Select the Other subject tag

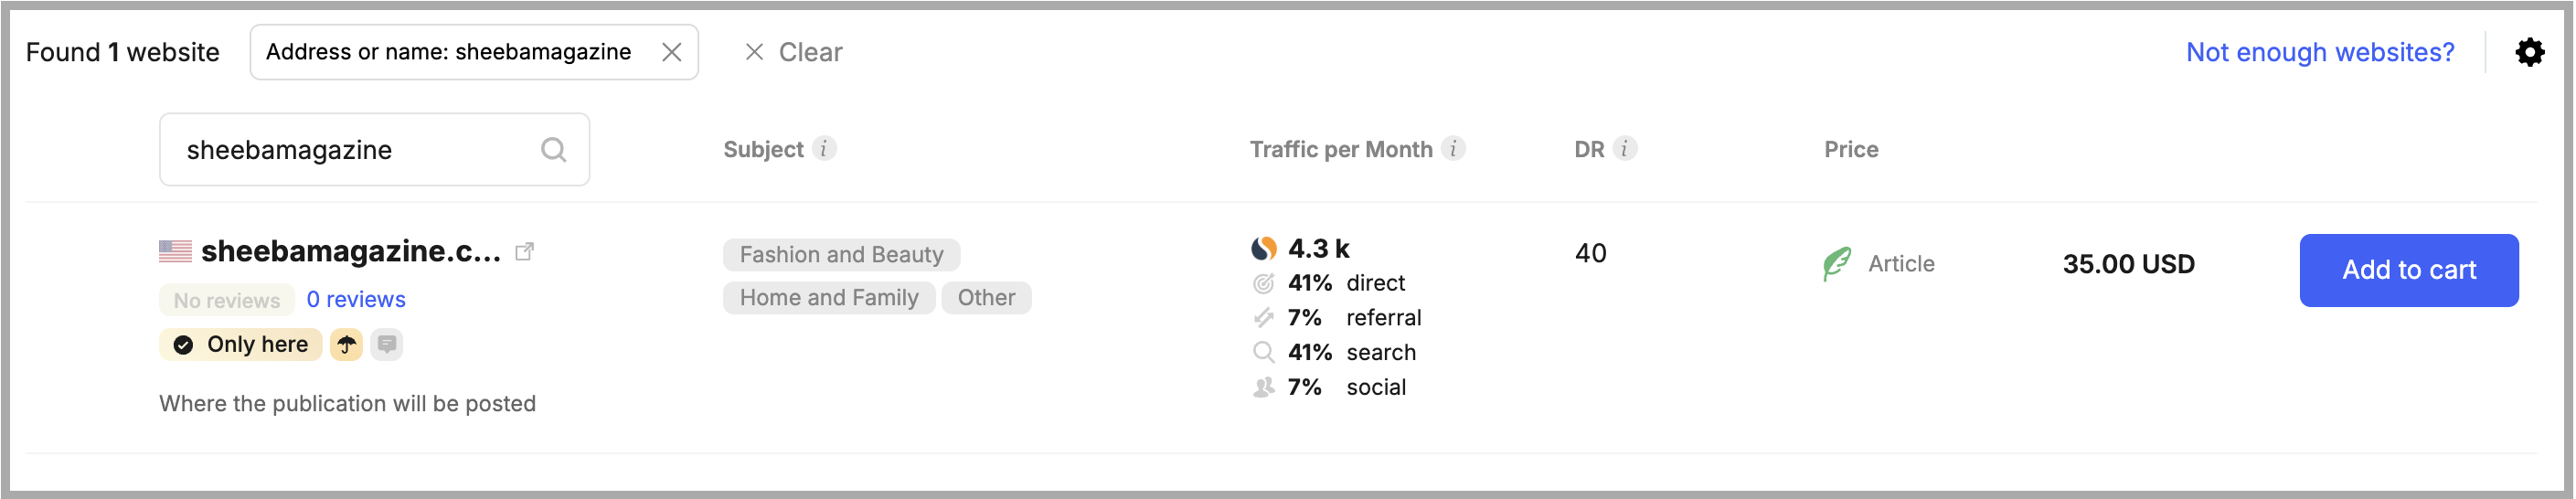986,298
